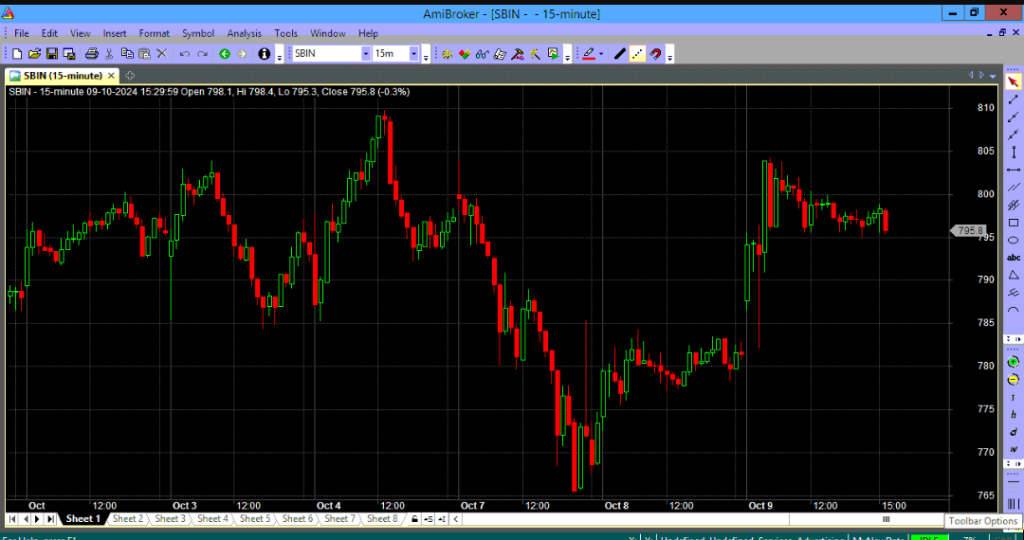The image size is (1024, 540).
Task: Open a file with folder icon
Action: pos(35,54)
